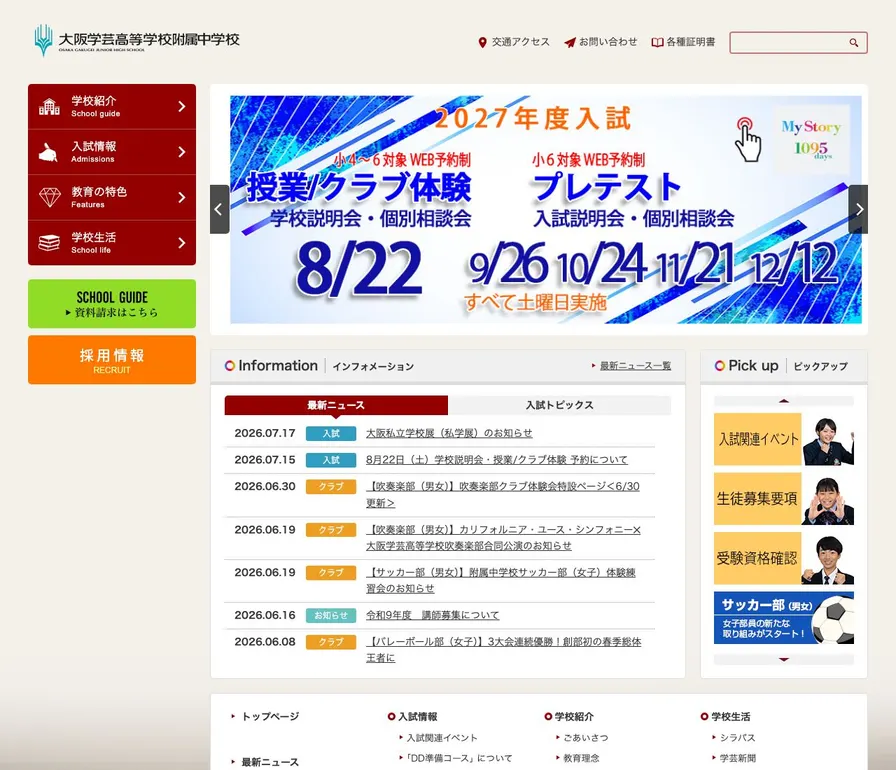Open news 8月22日(土)学校説明会 予約について
This screenshot has width=896, height=770.
pyautogui.click(x=497, y=460)
